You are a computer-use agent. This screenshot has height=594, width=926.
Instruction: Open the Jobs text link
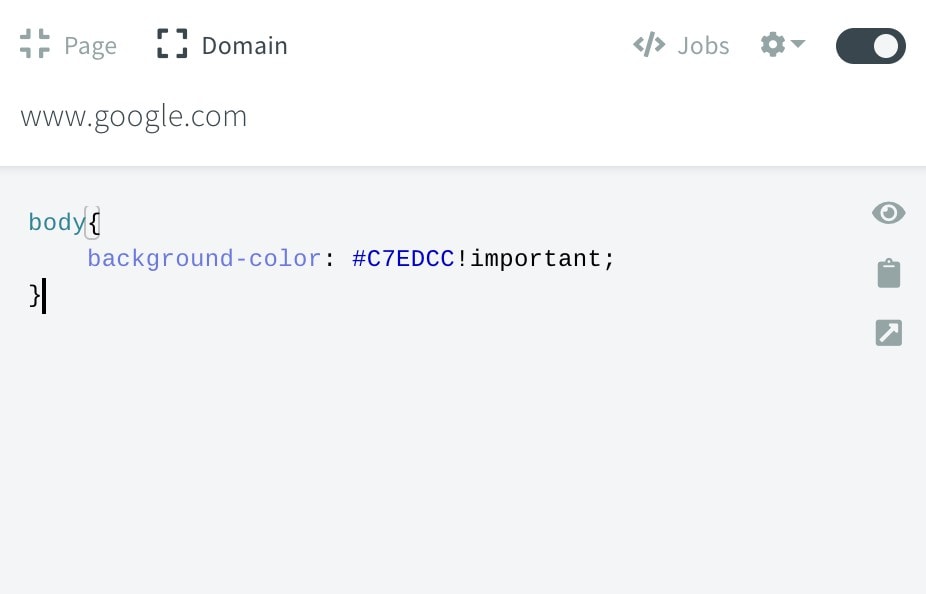tap(703, 45)
